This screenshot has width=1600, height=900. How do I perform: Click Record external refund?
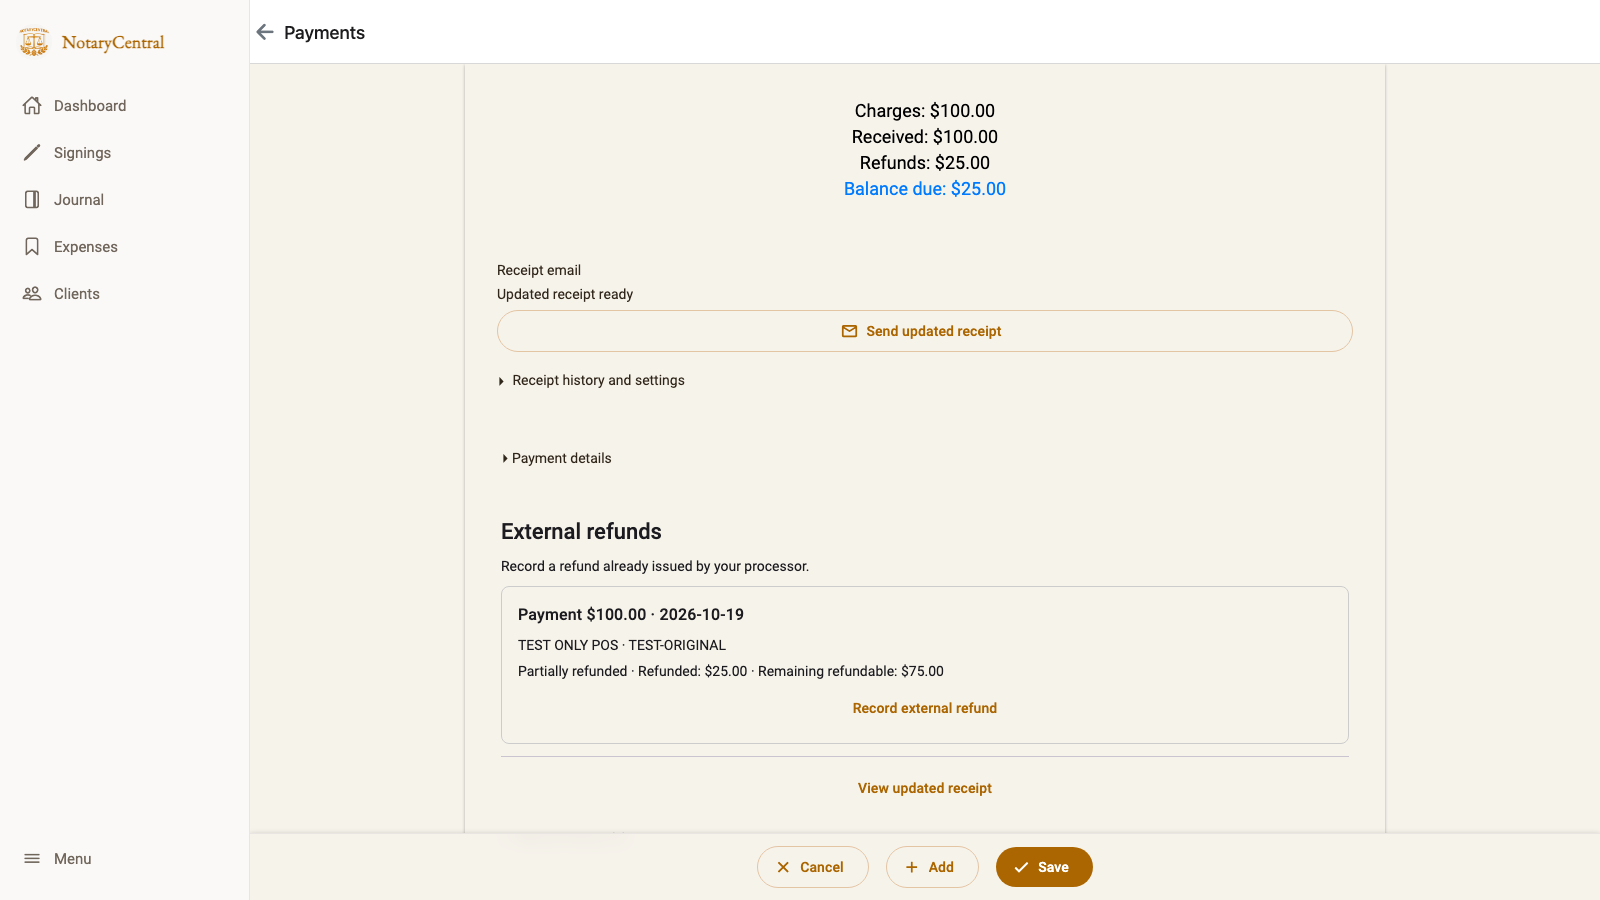coord(924,708)
